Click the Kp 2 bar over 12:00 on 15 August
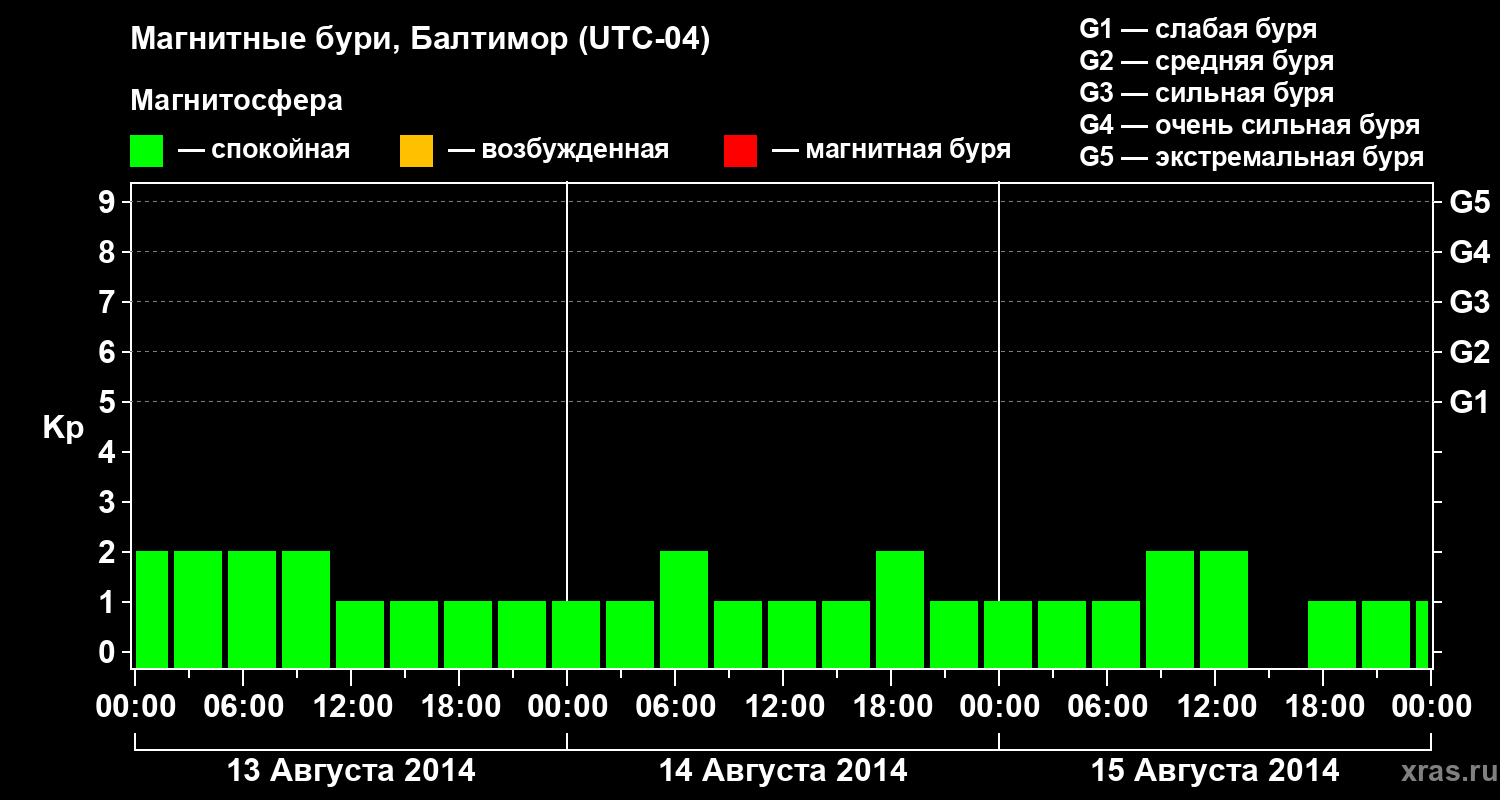 pyautogui.click(x=1224, y=609)
